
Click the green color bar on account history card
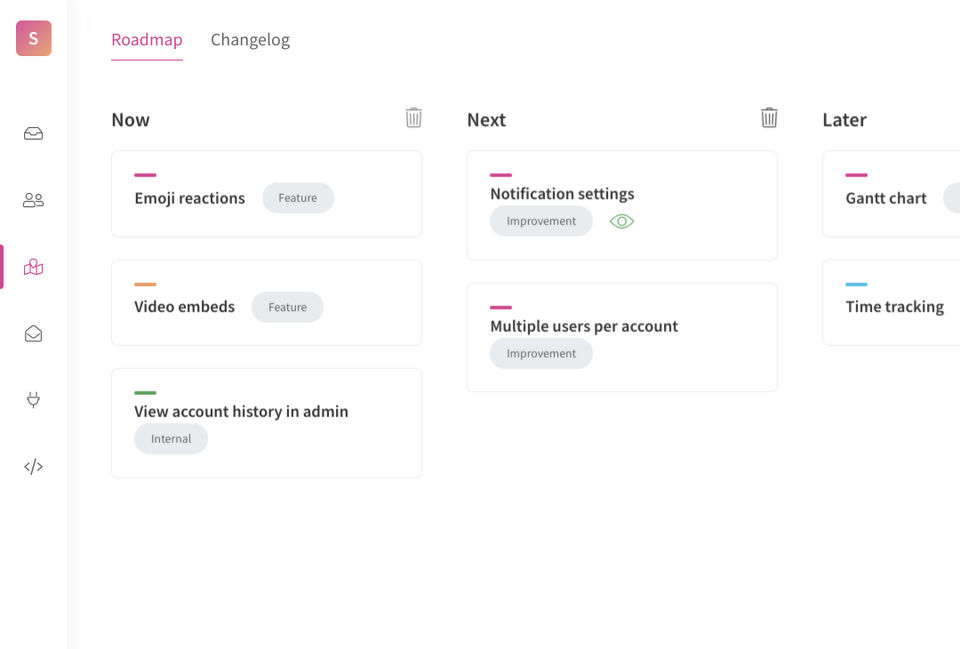click(145, 392)
